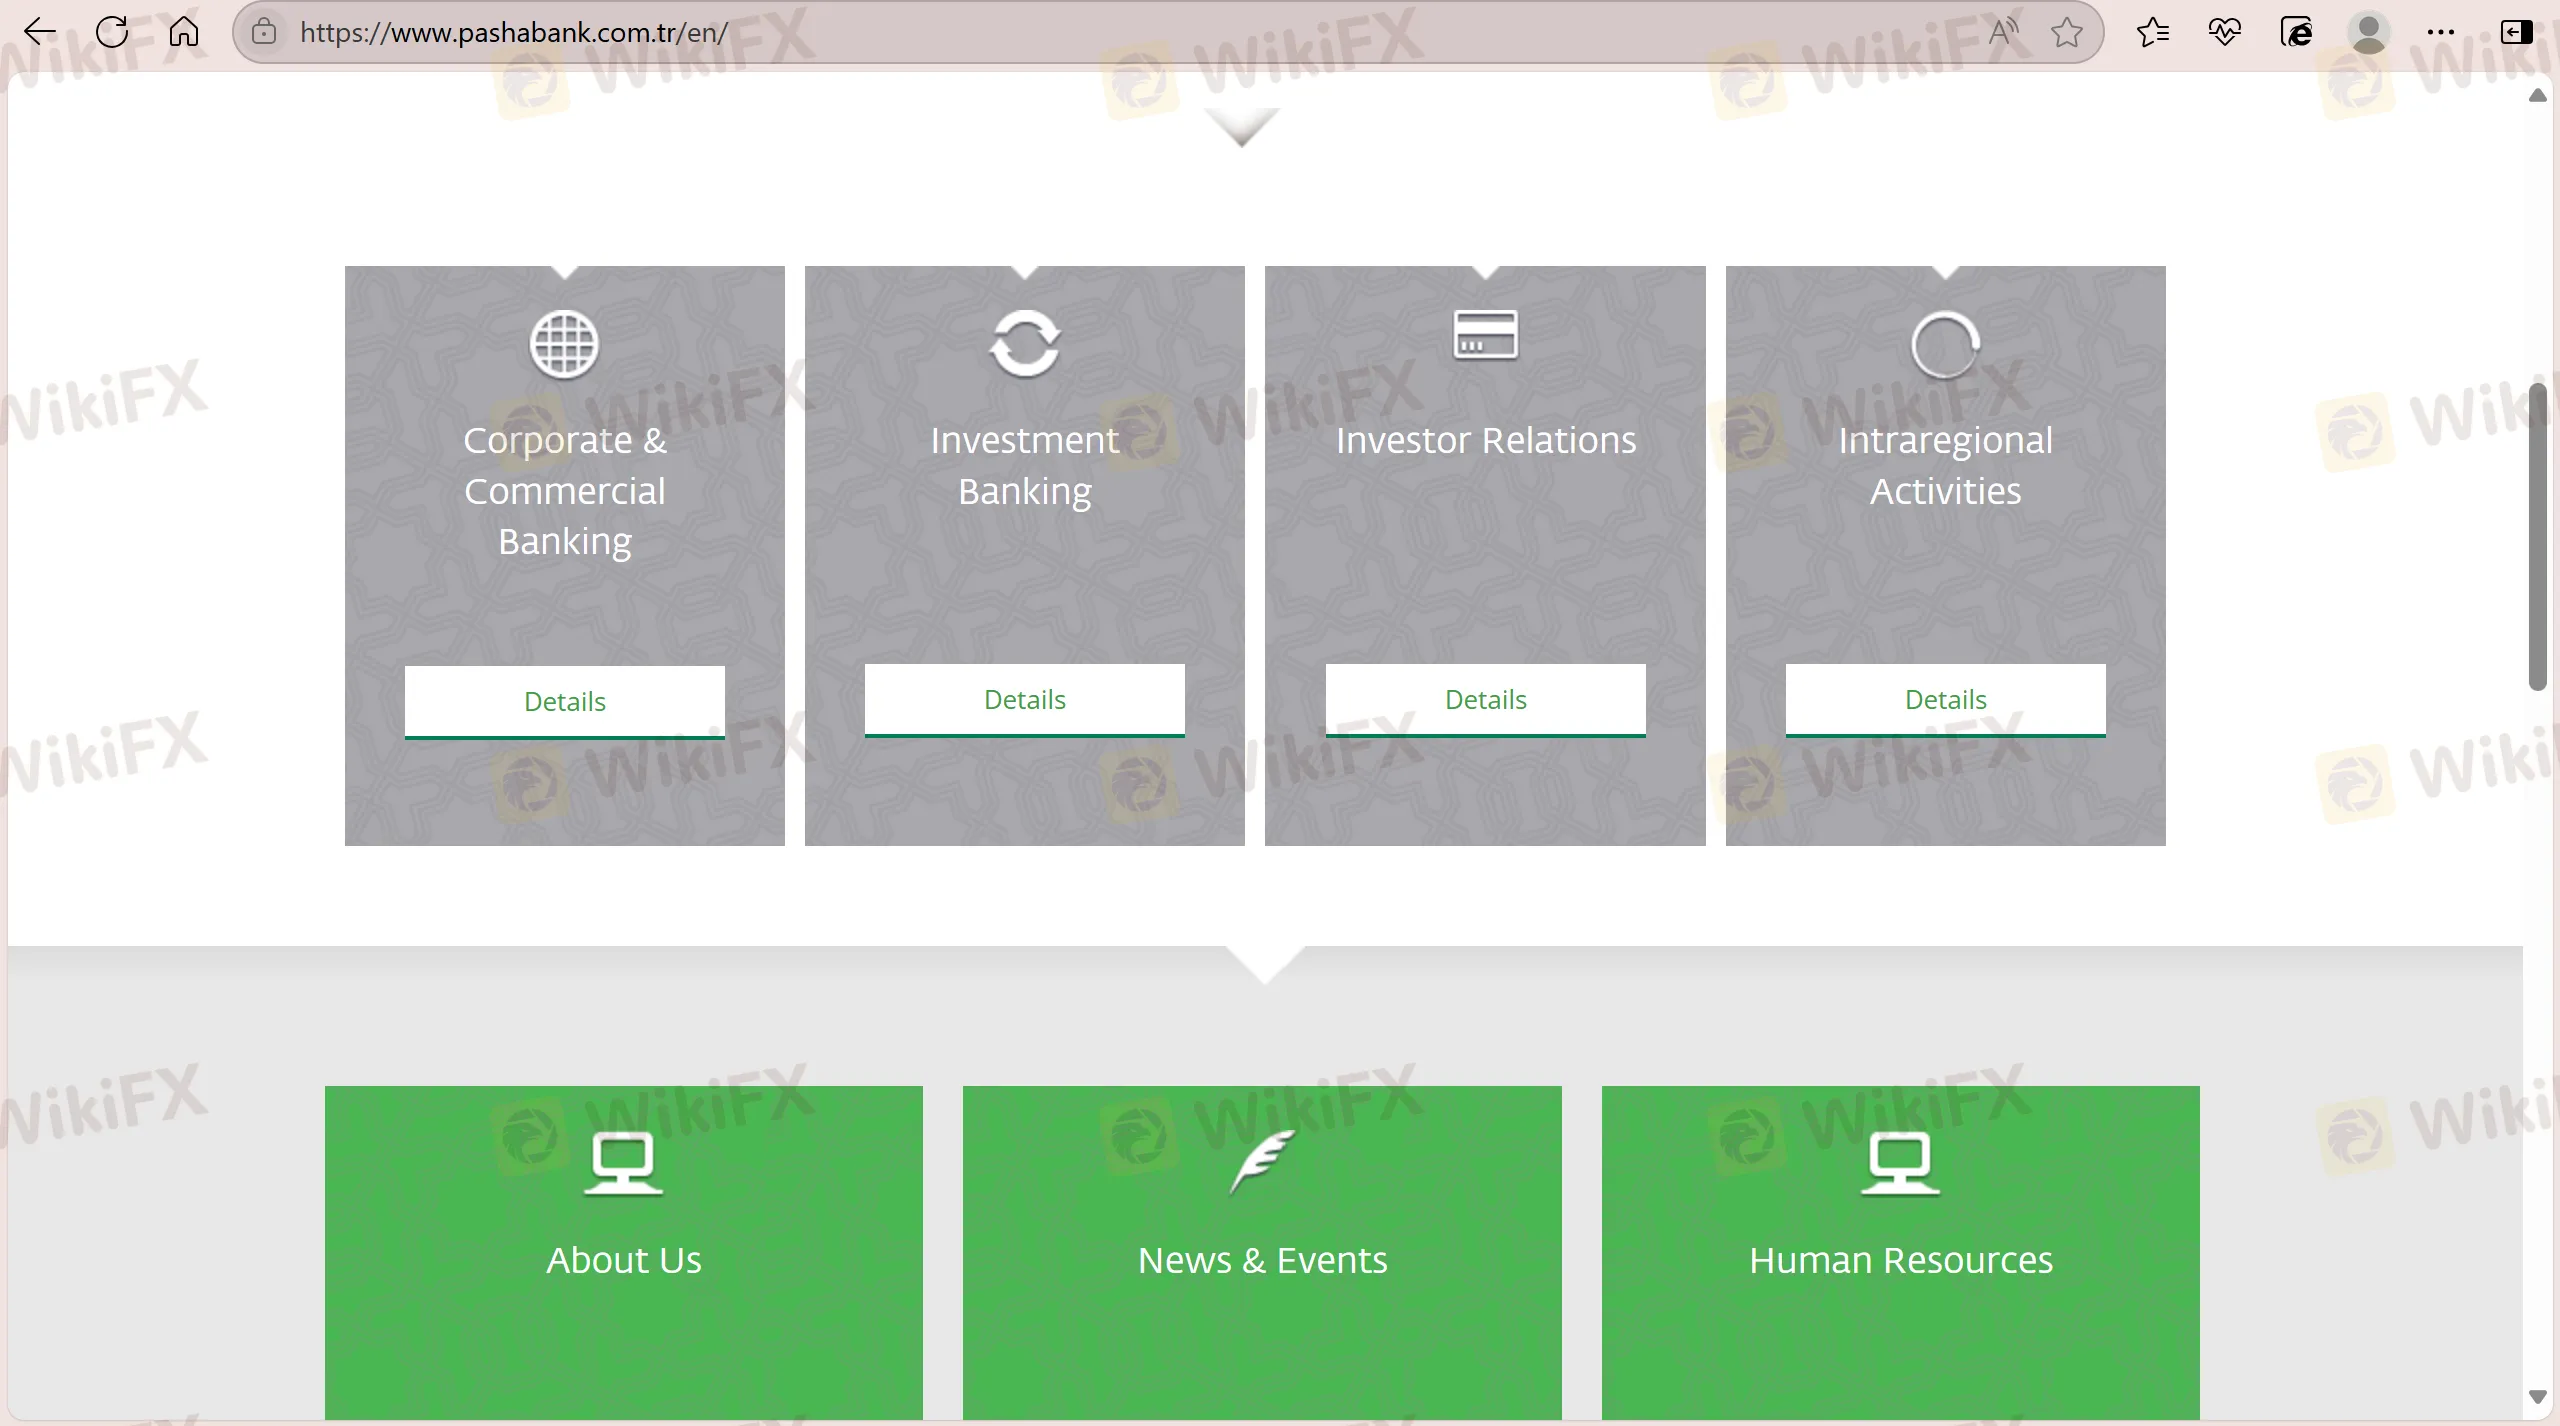The image size is (2560, 1426).
Task: Click the globe icon on the Corporate & Commercial Banking card
Action: click(x=564, y=344)
